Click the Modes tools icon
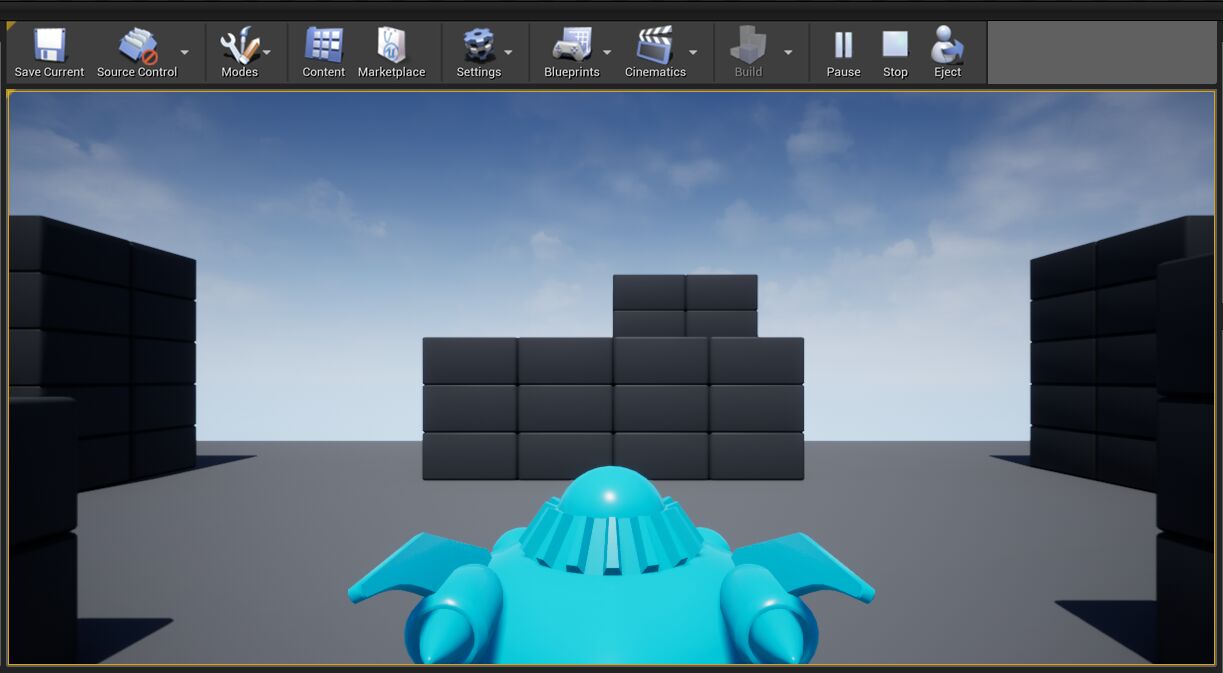The height and width of the screenshot is (673, 1223). tap(239, 46)
